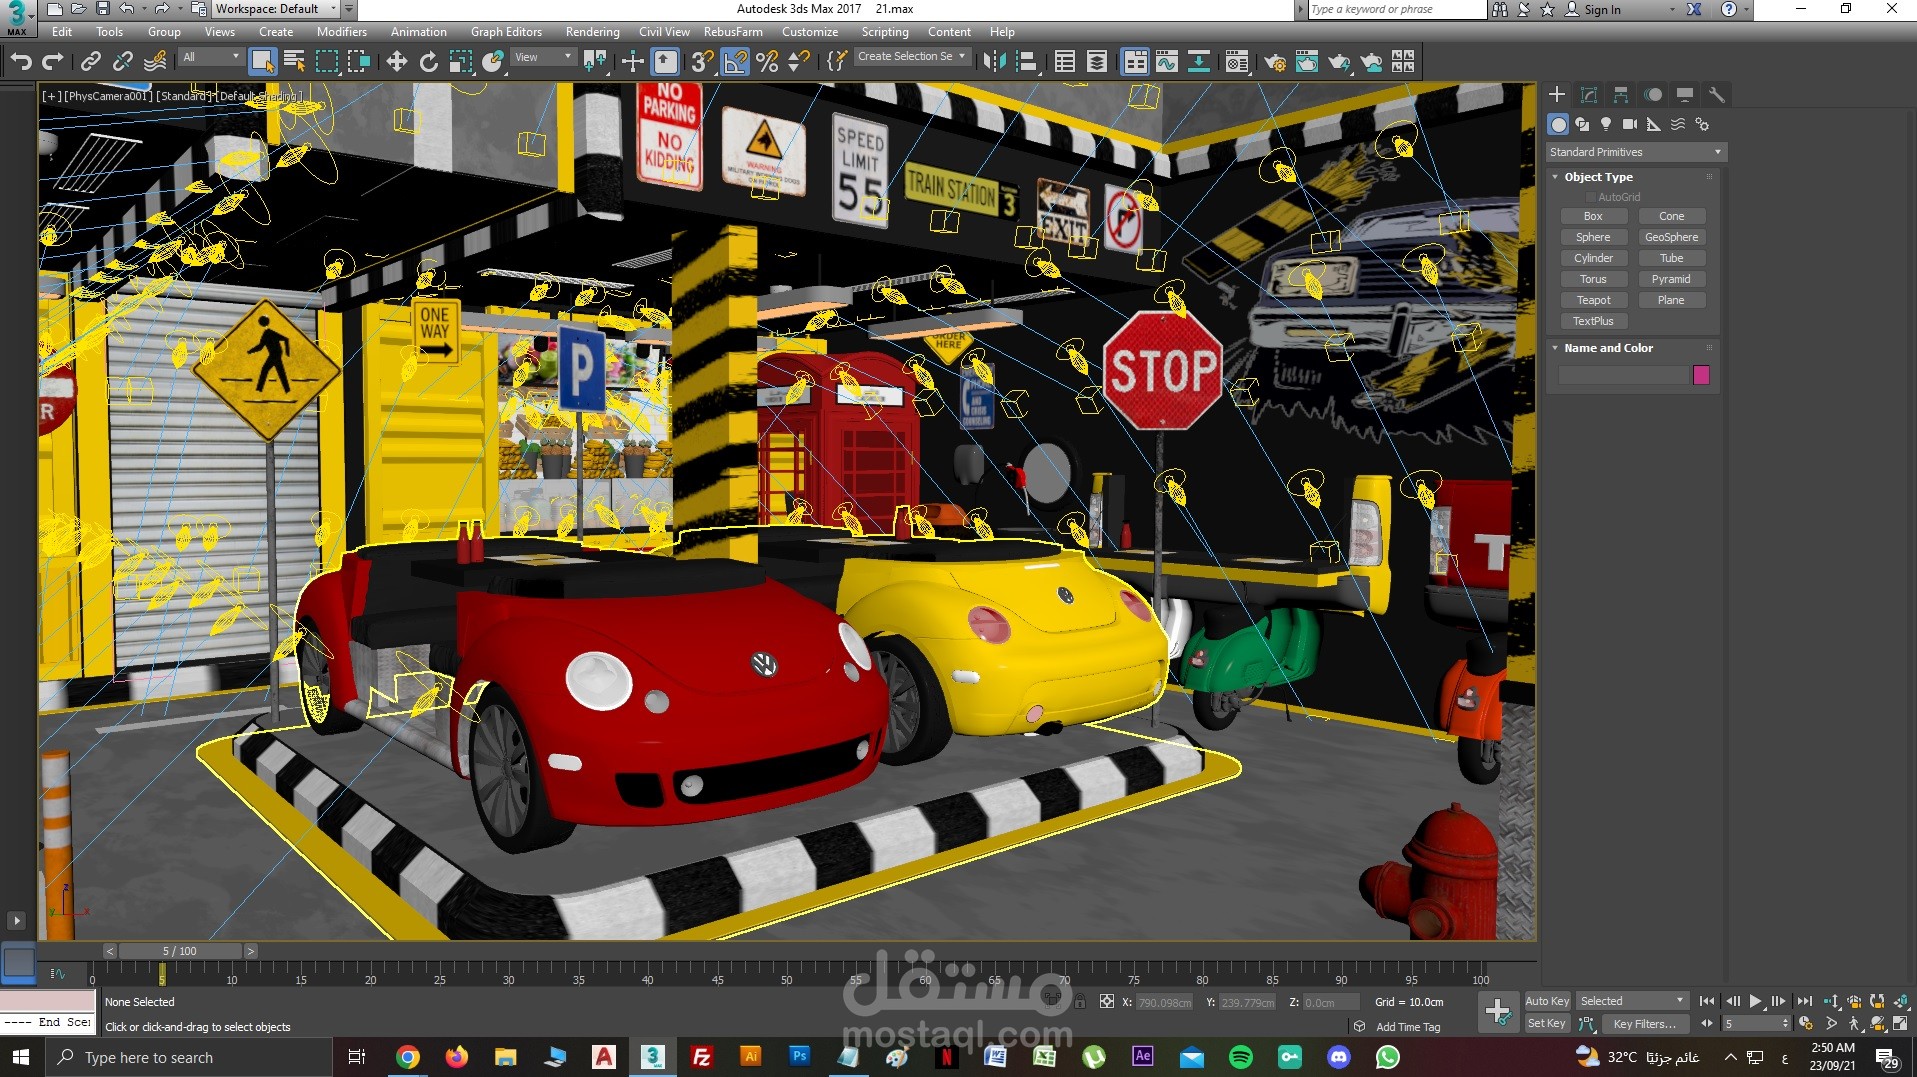The width and height of the screenshot is (1917, 1077).
Task: Click the Mirror tool icon
Action: 994,62
